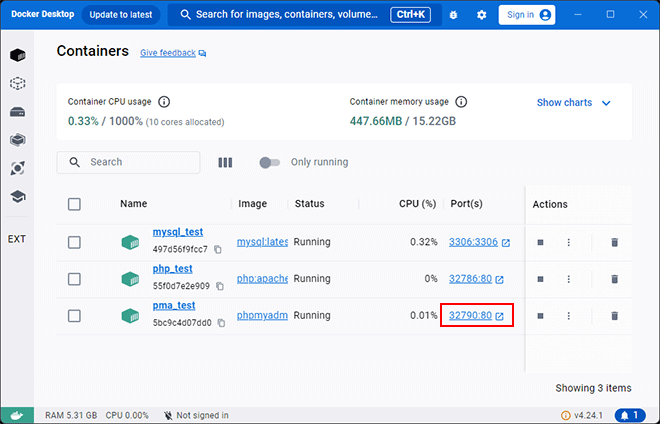The image size is (660, 424).
Task: Open php_test container link
Action: pyautogui.click(x=173, y=269)
